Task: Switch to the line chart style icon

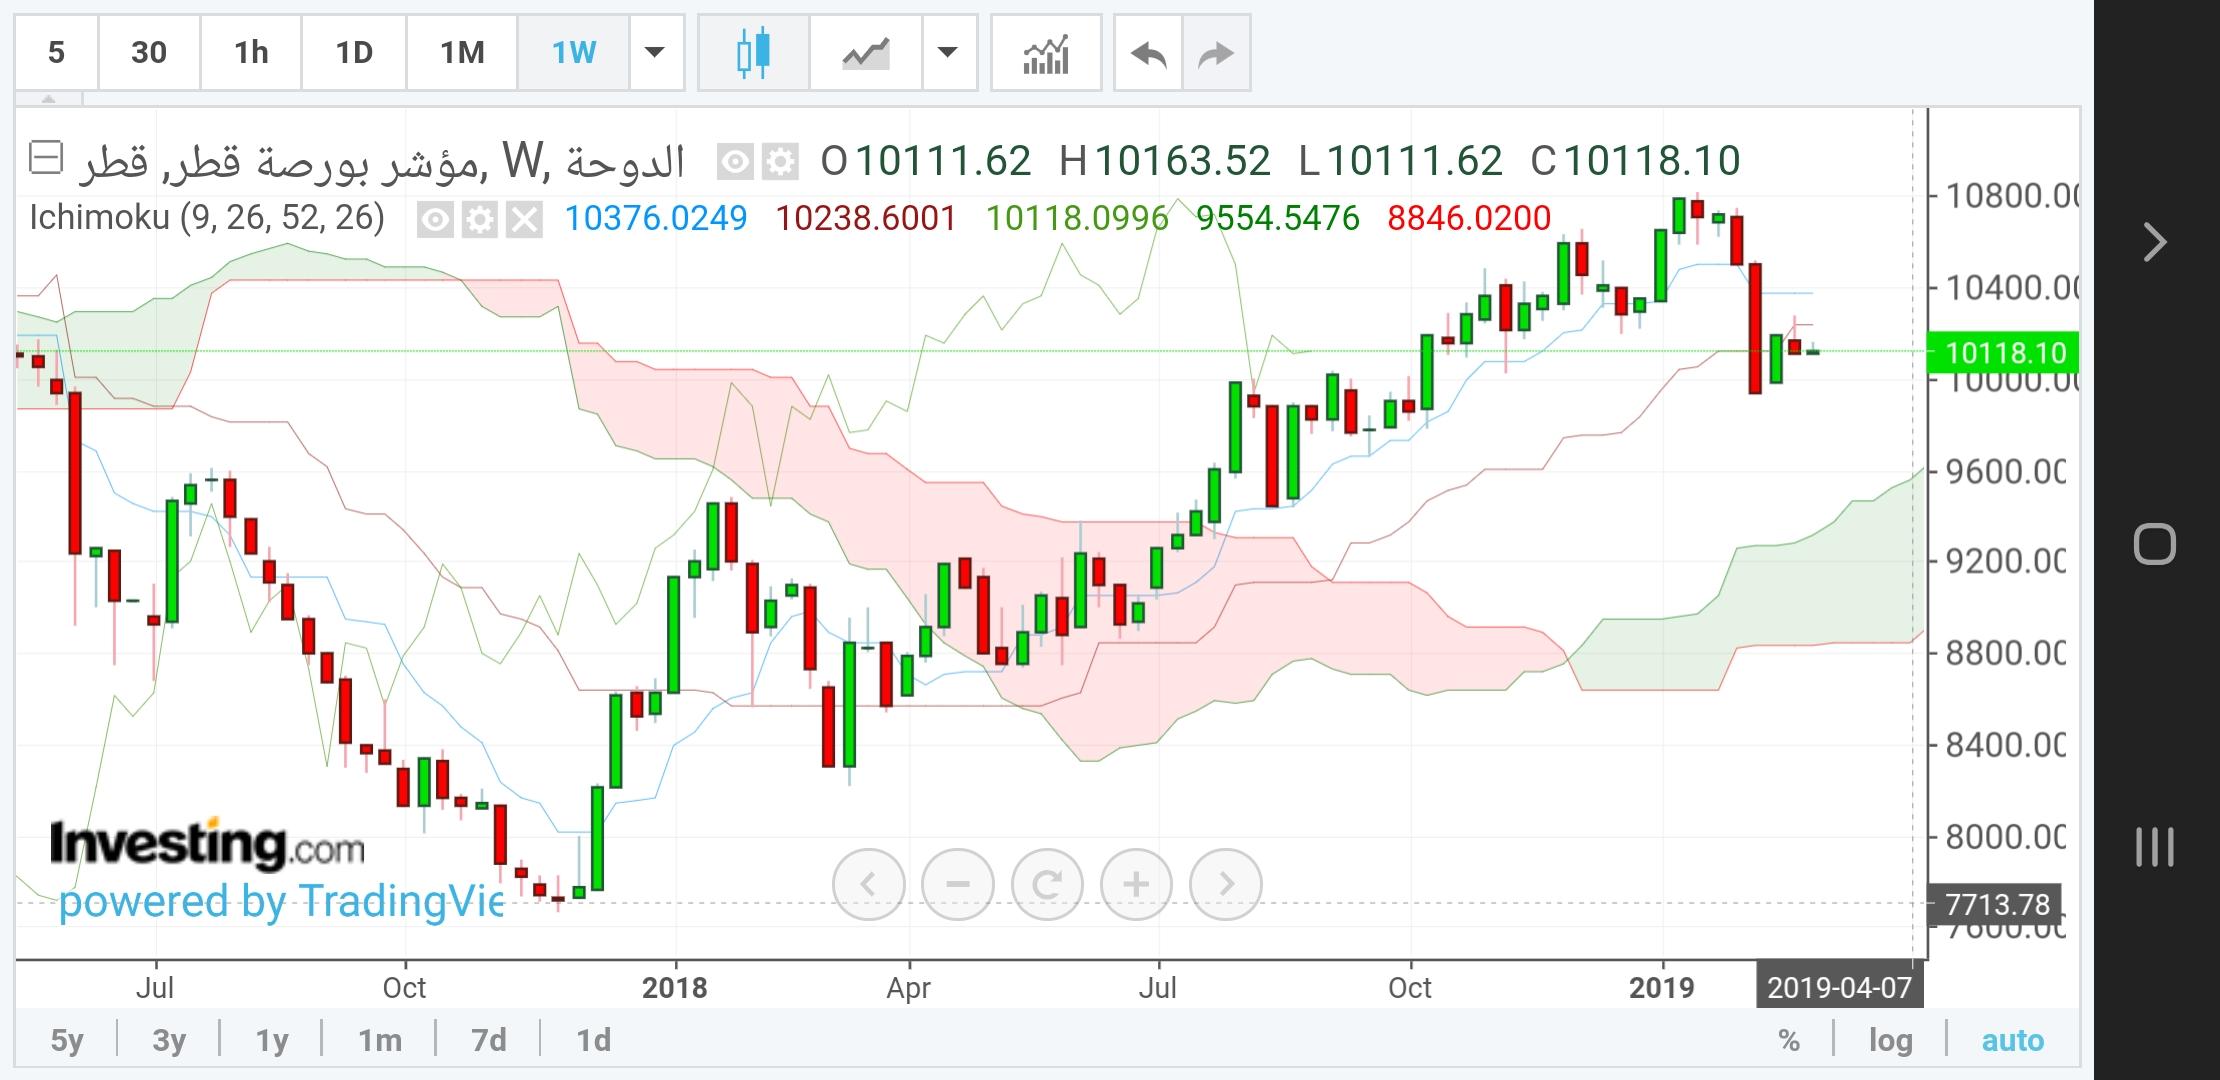Action: click(865, 53)
